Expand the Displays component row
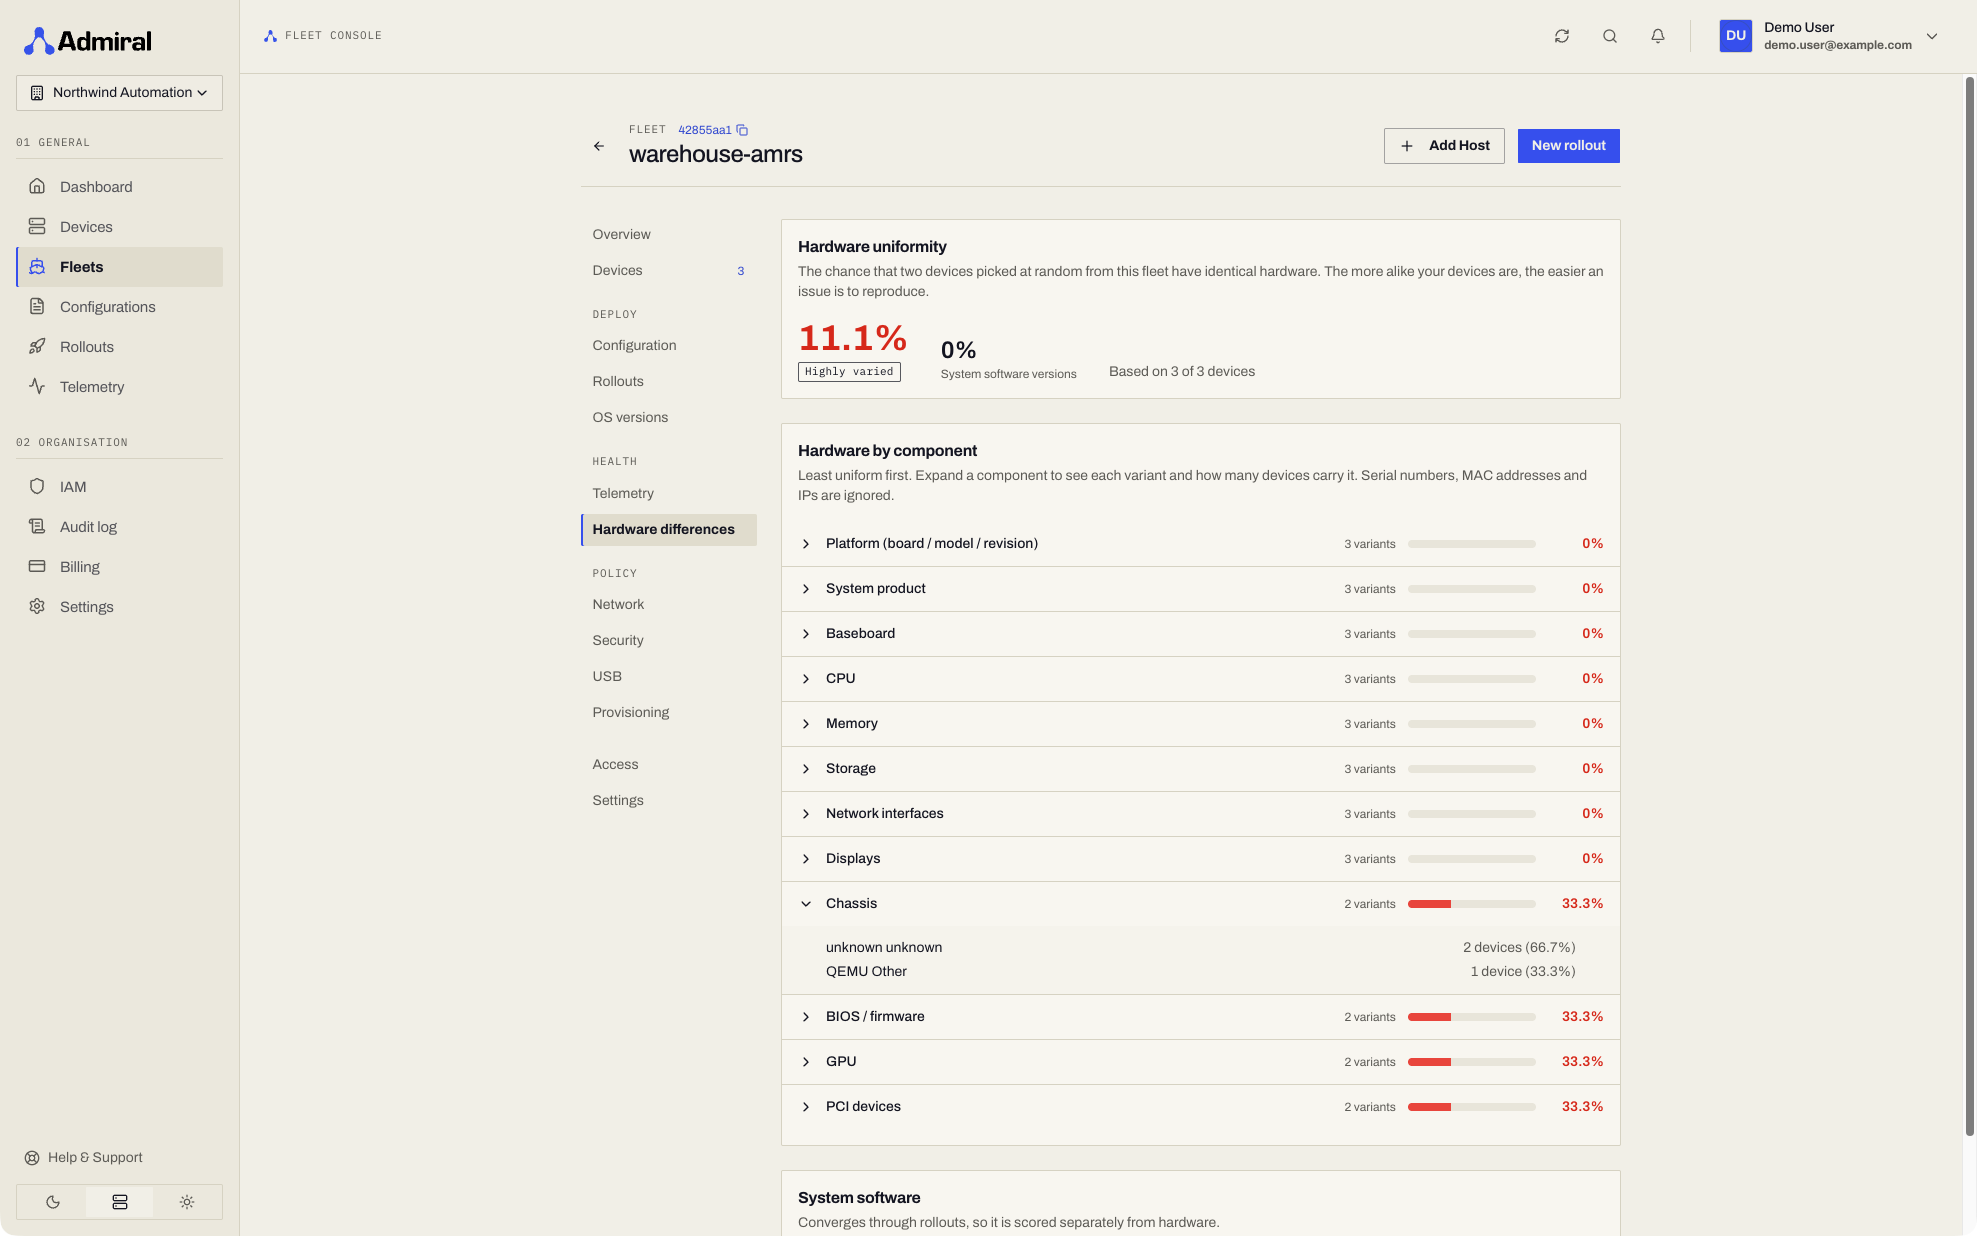Image resolution: width=1977 pixels, height=1236 pixels. click(x=1200, y=859)
